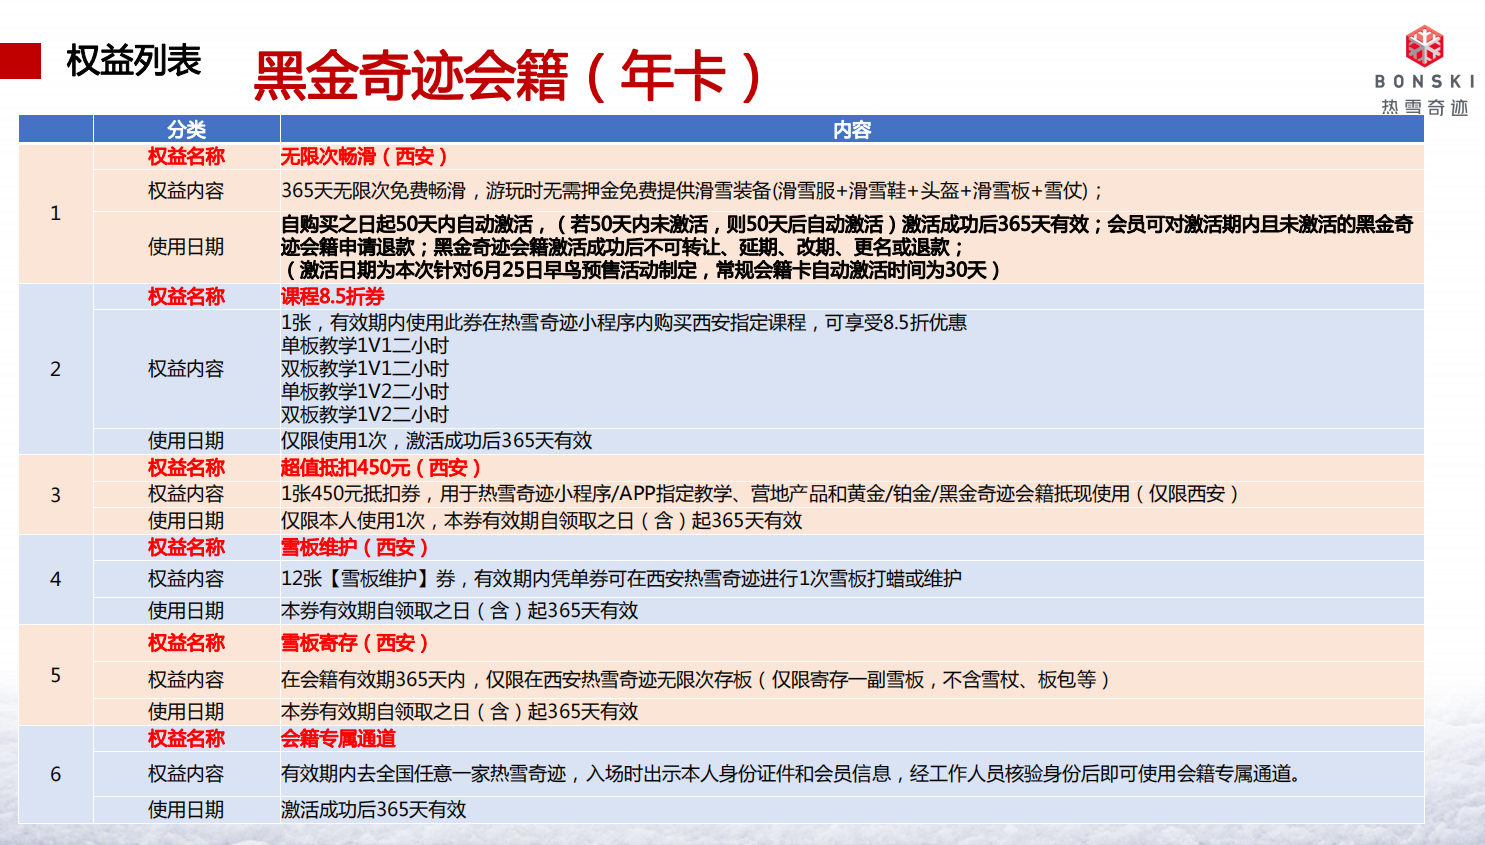1485x845 pixels.
Task: Click '权益名称' label beside 无限次畅滑
Action: tap(186, 156)
